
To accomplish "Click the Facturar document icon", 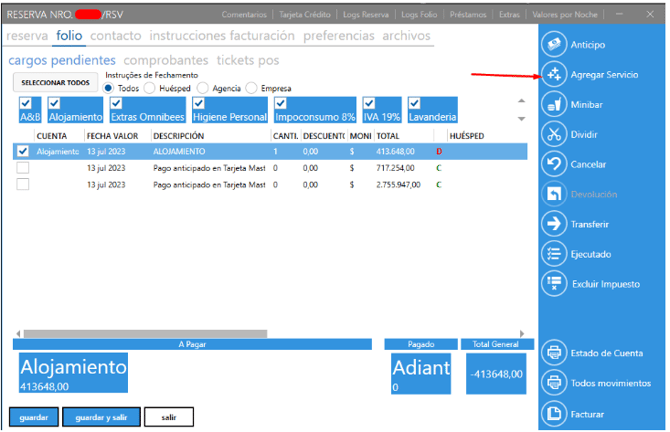I will [554, 412].
